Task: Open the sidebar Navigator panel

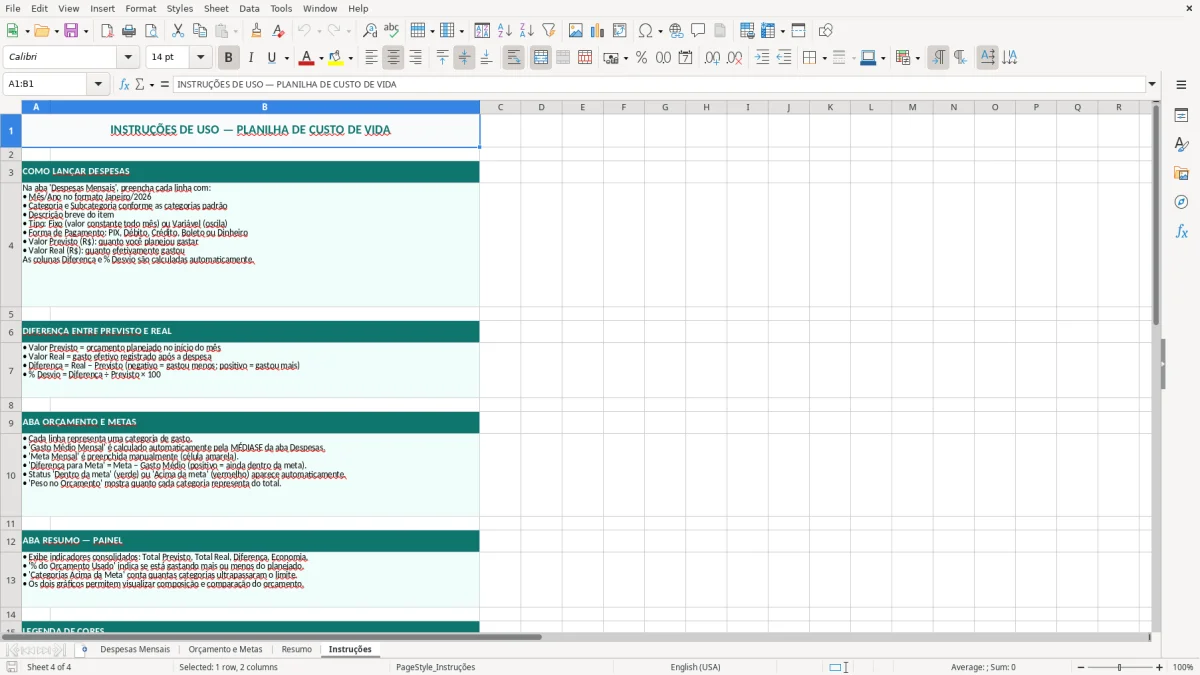Action: [1181, 202]
